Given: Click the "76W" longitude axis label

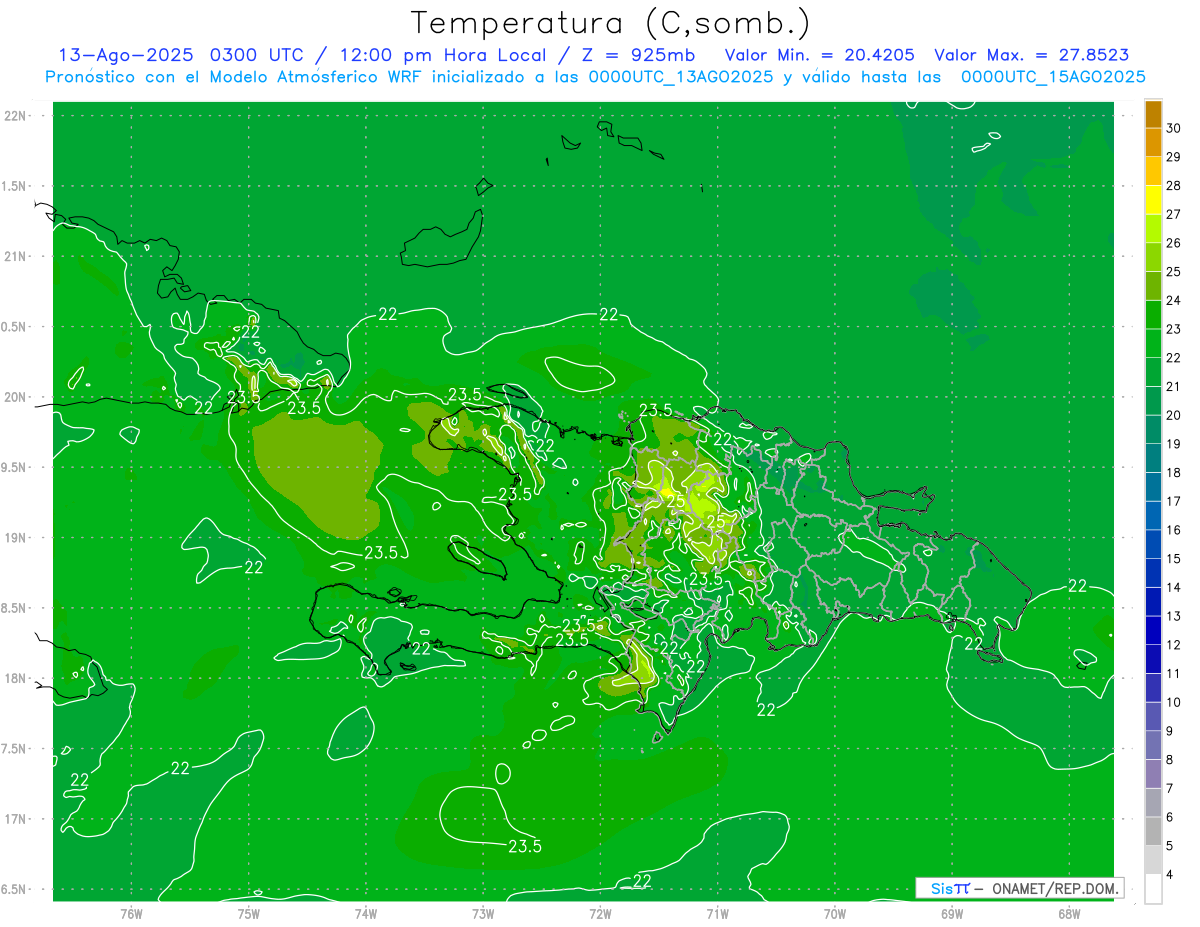Looking at the screenshot, I should (131, 913).
